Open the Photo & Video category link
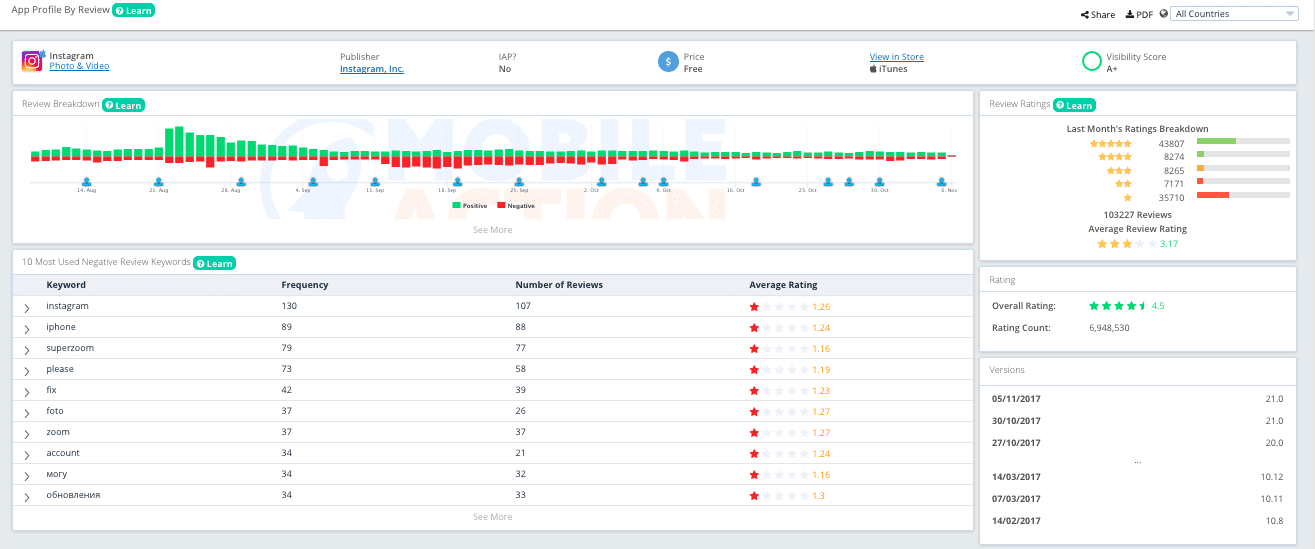1315x549 pixels. tap(79, 66)
